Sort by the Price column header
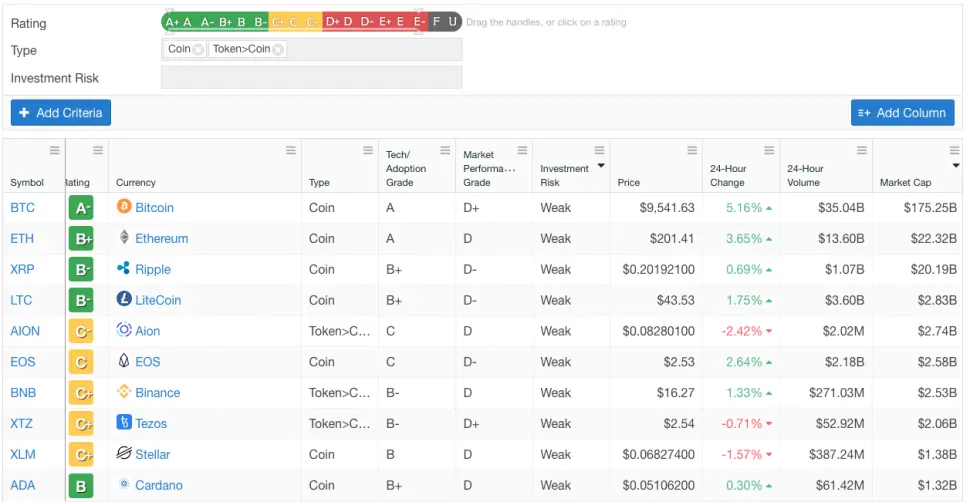Screen dimensions: 970x502 629,183
